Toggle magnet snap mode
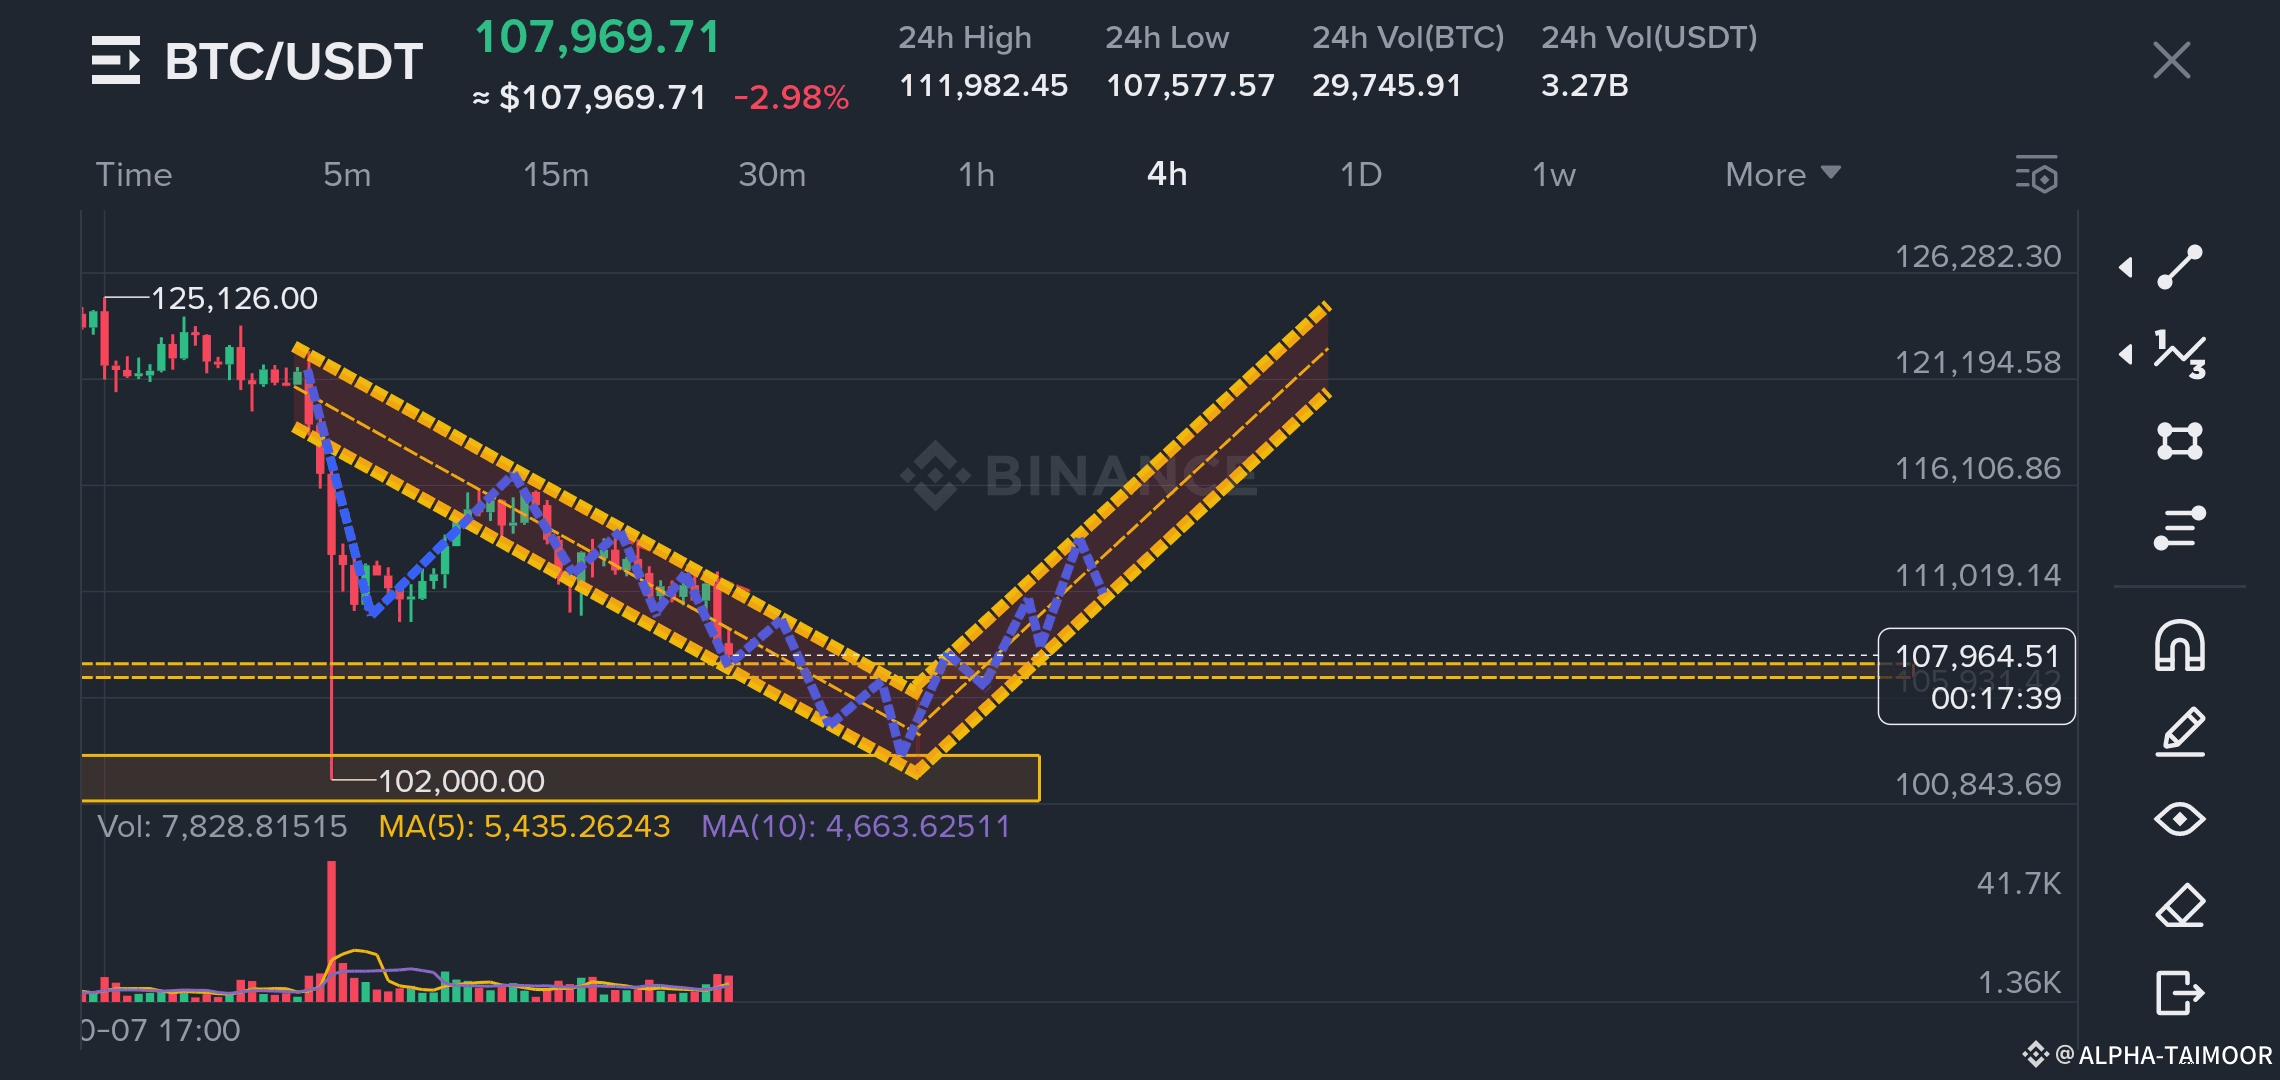This screenshot has width=2280, height=1080. coord(2180,646)
